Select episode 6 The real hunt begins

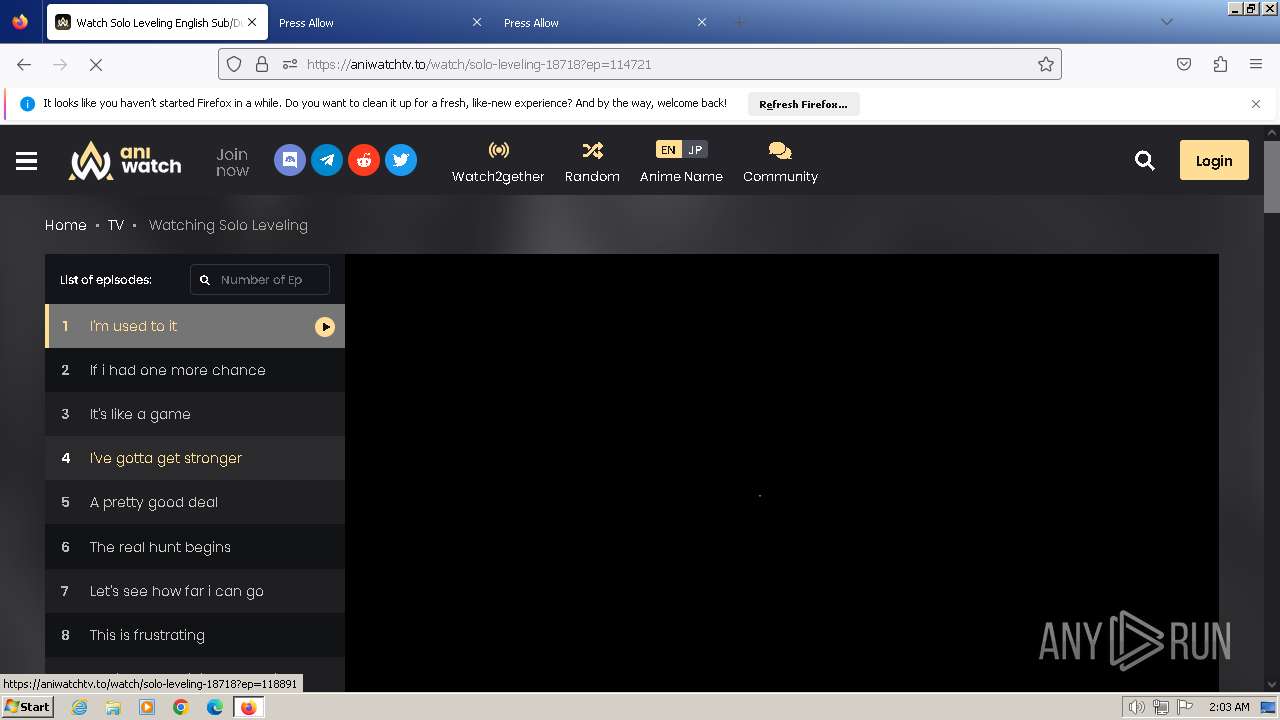pyautogui.click(x=195, y=547)
